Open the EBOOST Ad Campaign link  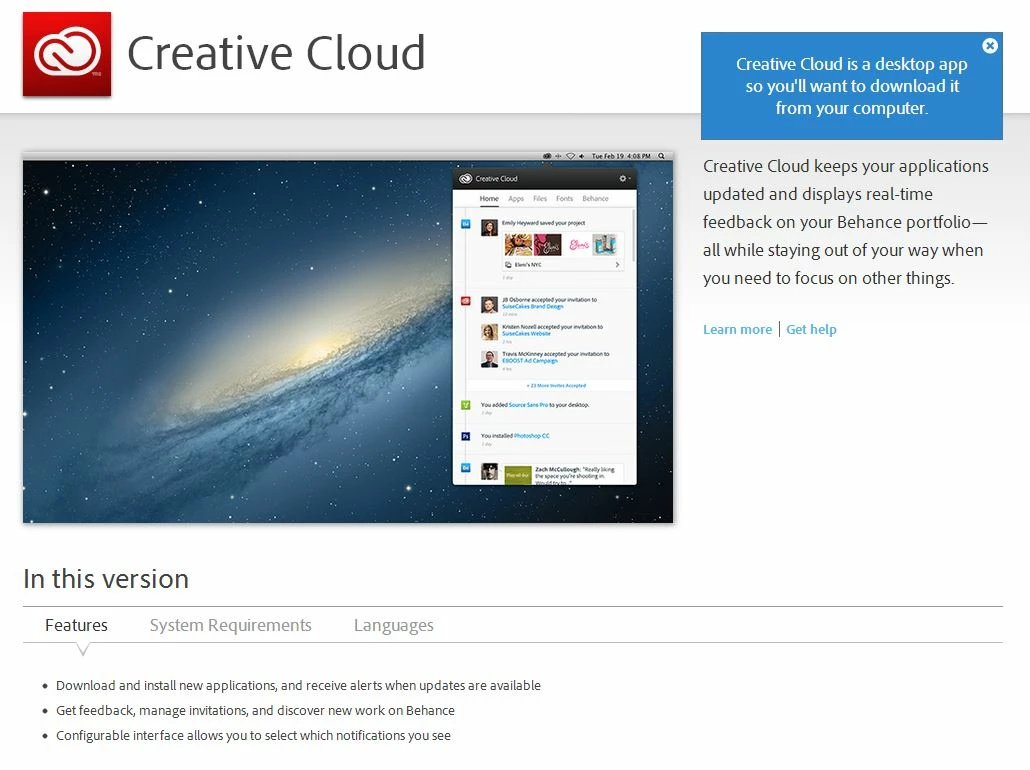click(x=530, y=361)
